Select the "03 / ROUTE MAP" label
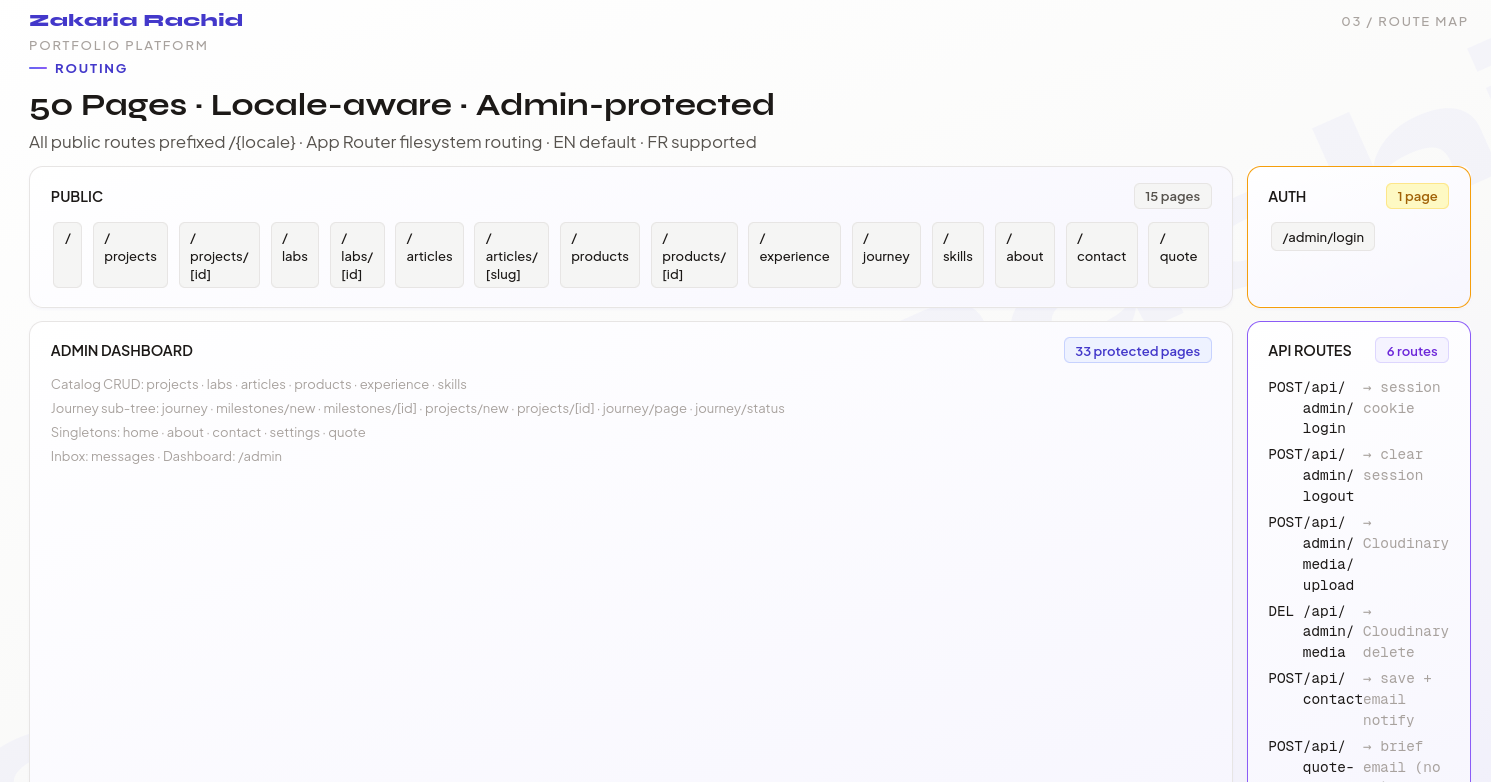The height and width of the screenshot is (782, 1491). point(1405,21)
